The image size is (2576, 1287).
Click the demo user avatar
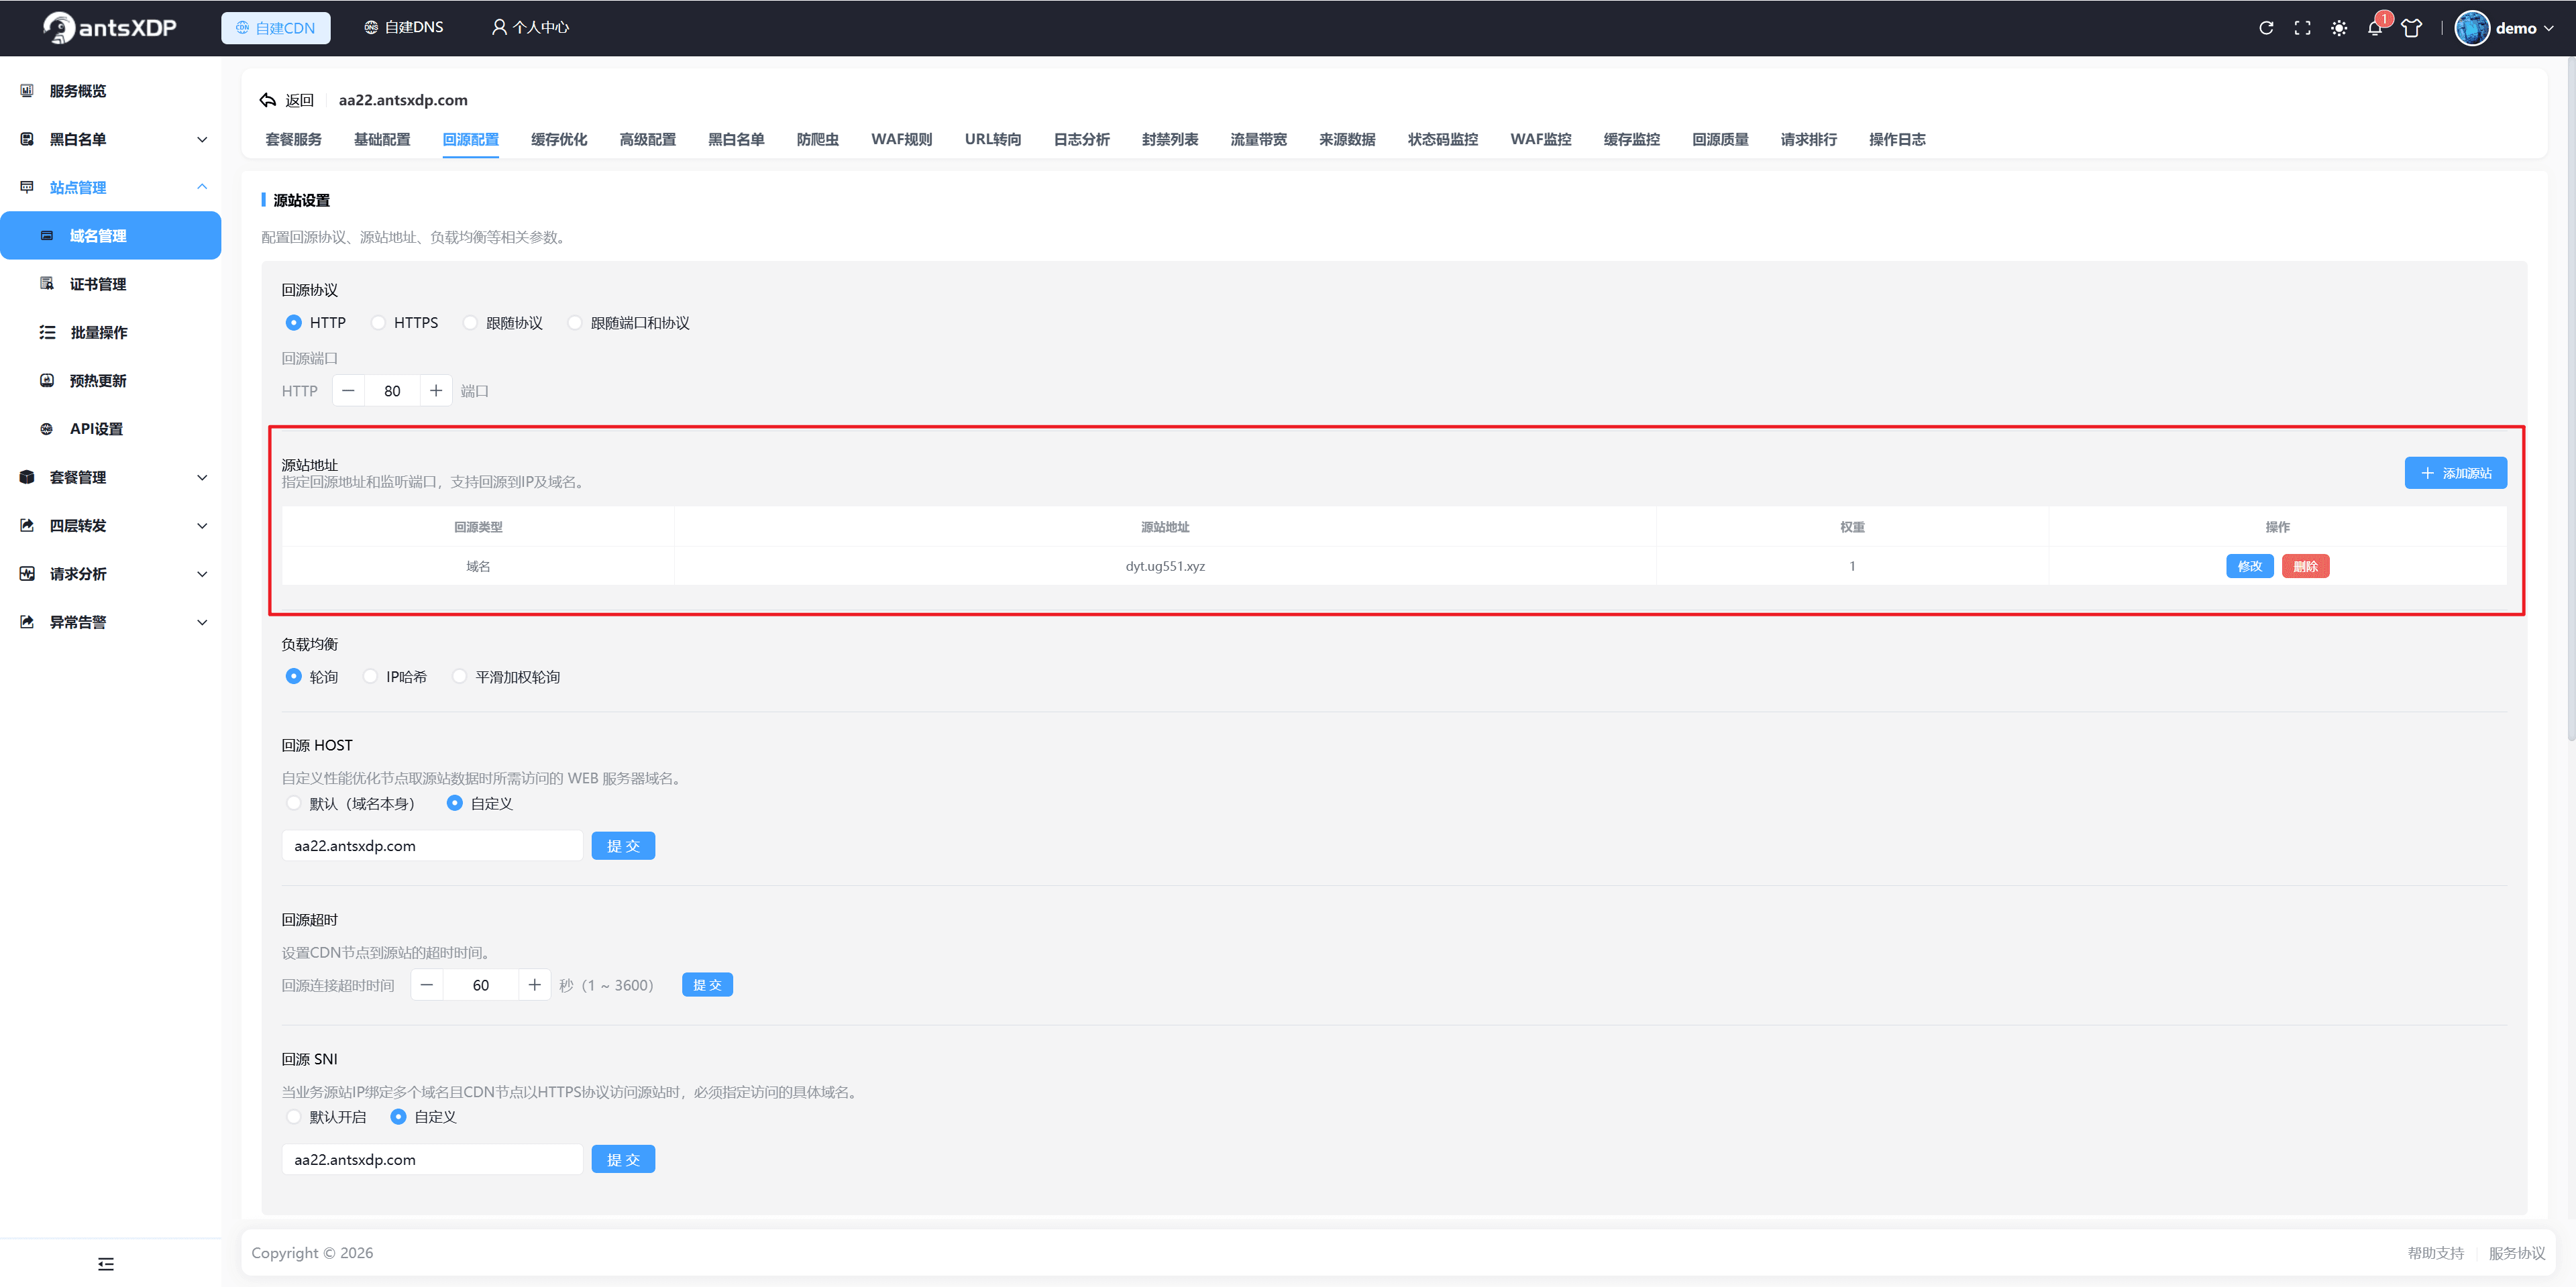click(2472, 28)
